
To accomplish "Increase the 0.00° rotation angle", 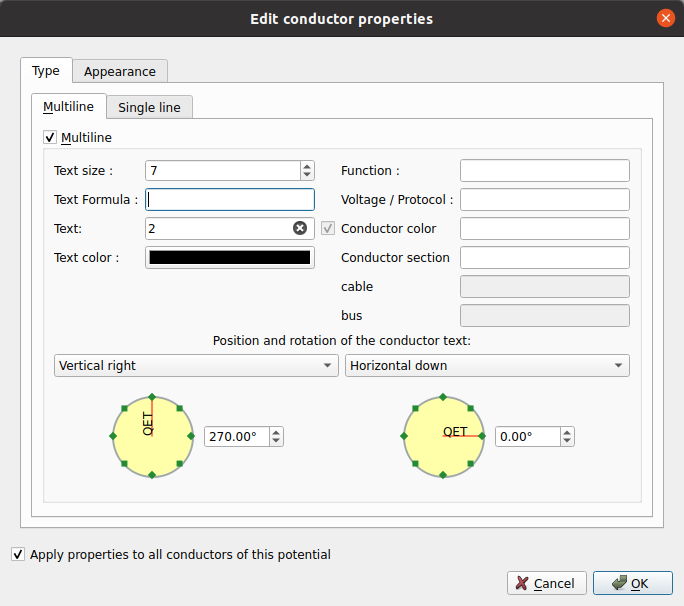I will pos(567,432).
